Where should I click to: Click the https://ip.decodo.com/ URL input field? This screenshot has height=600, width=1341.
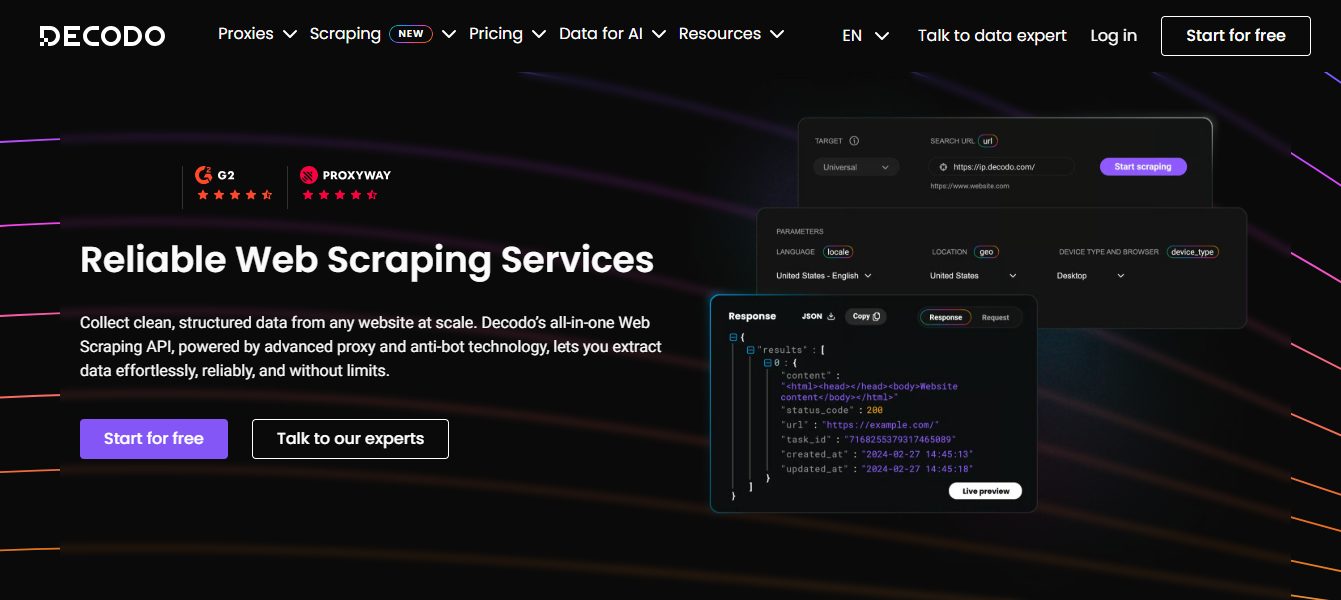coord(1005,167)
